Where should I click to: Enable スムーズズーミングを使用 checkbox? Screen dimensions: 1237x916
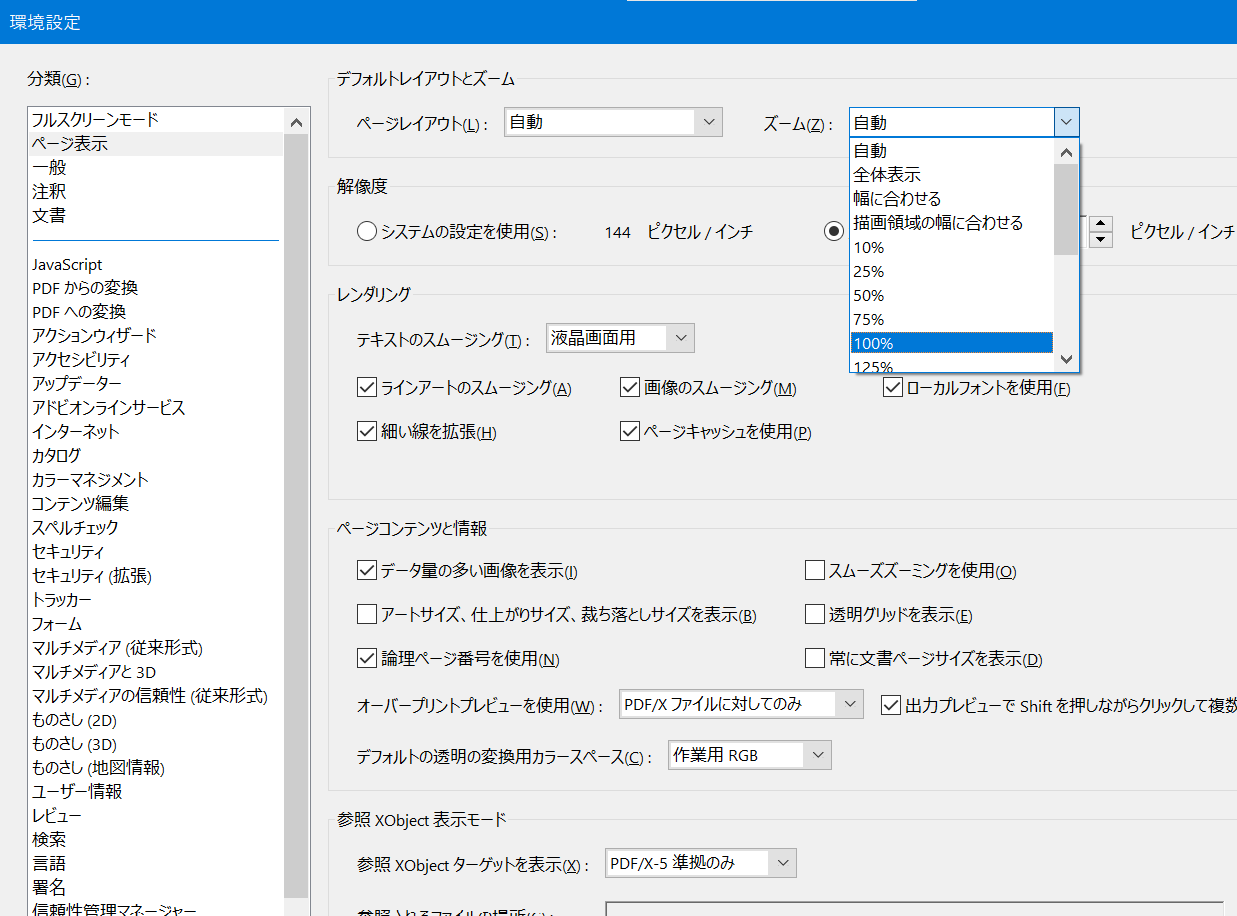point(814,571)
